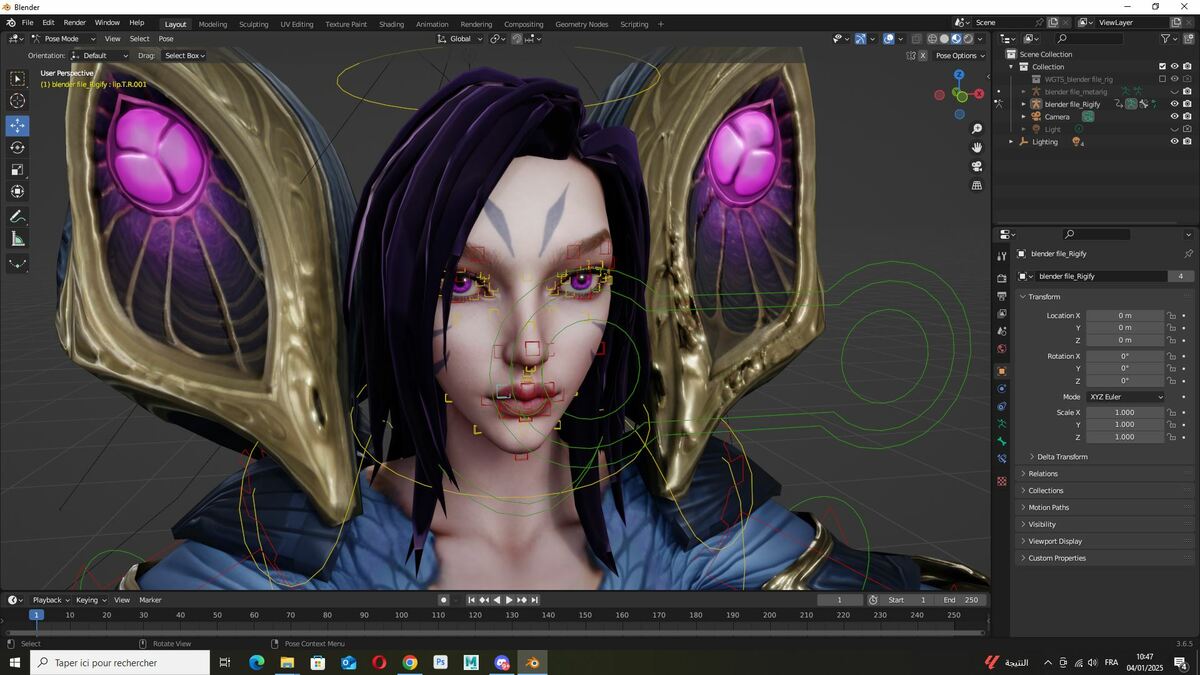Open the Object properties tab
Screen dimensions: 1200x675
1002,371
